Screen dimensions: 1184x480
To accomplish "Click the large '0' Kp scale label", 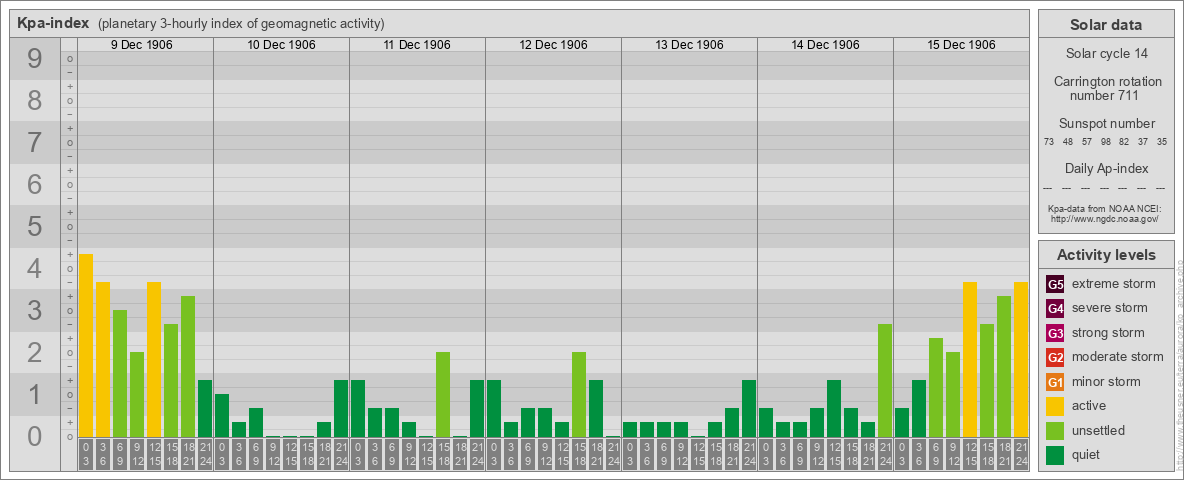I will [34, 436].
